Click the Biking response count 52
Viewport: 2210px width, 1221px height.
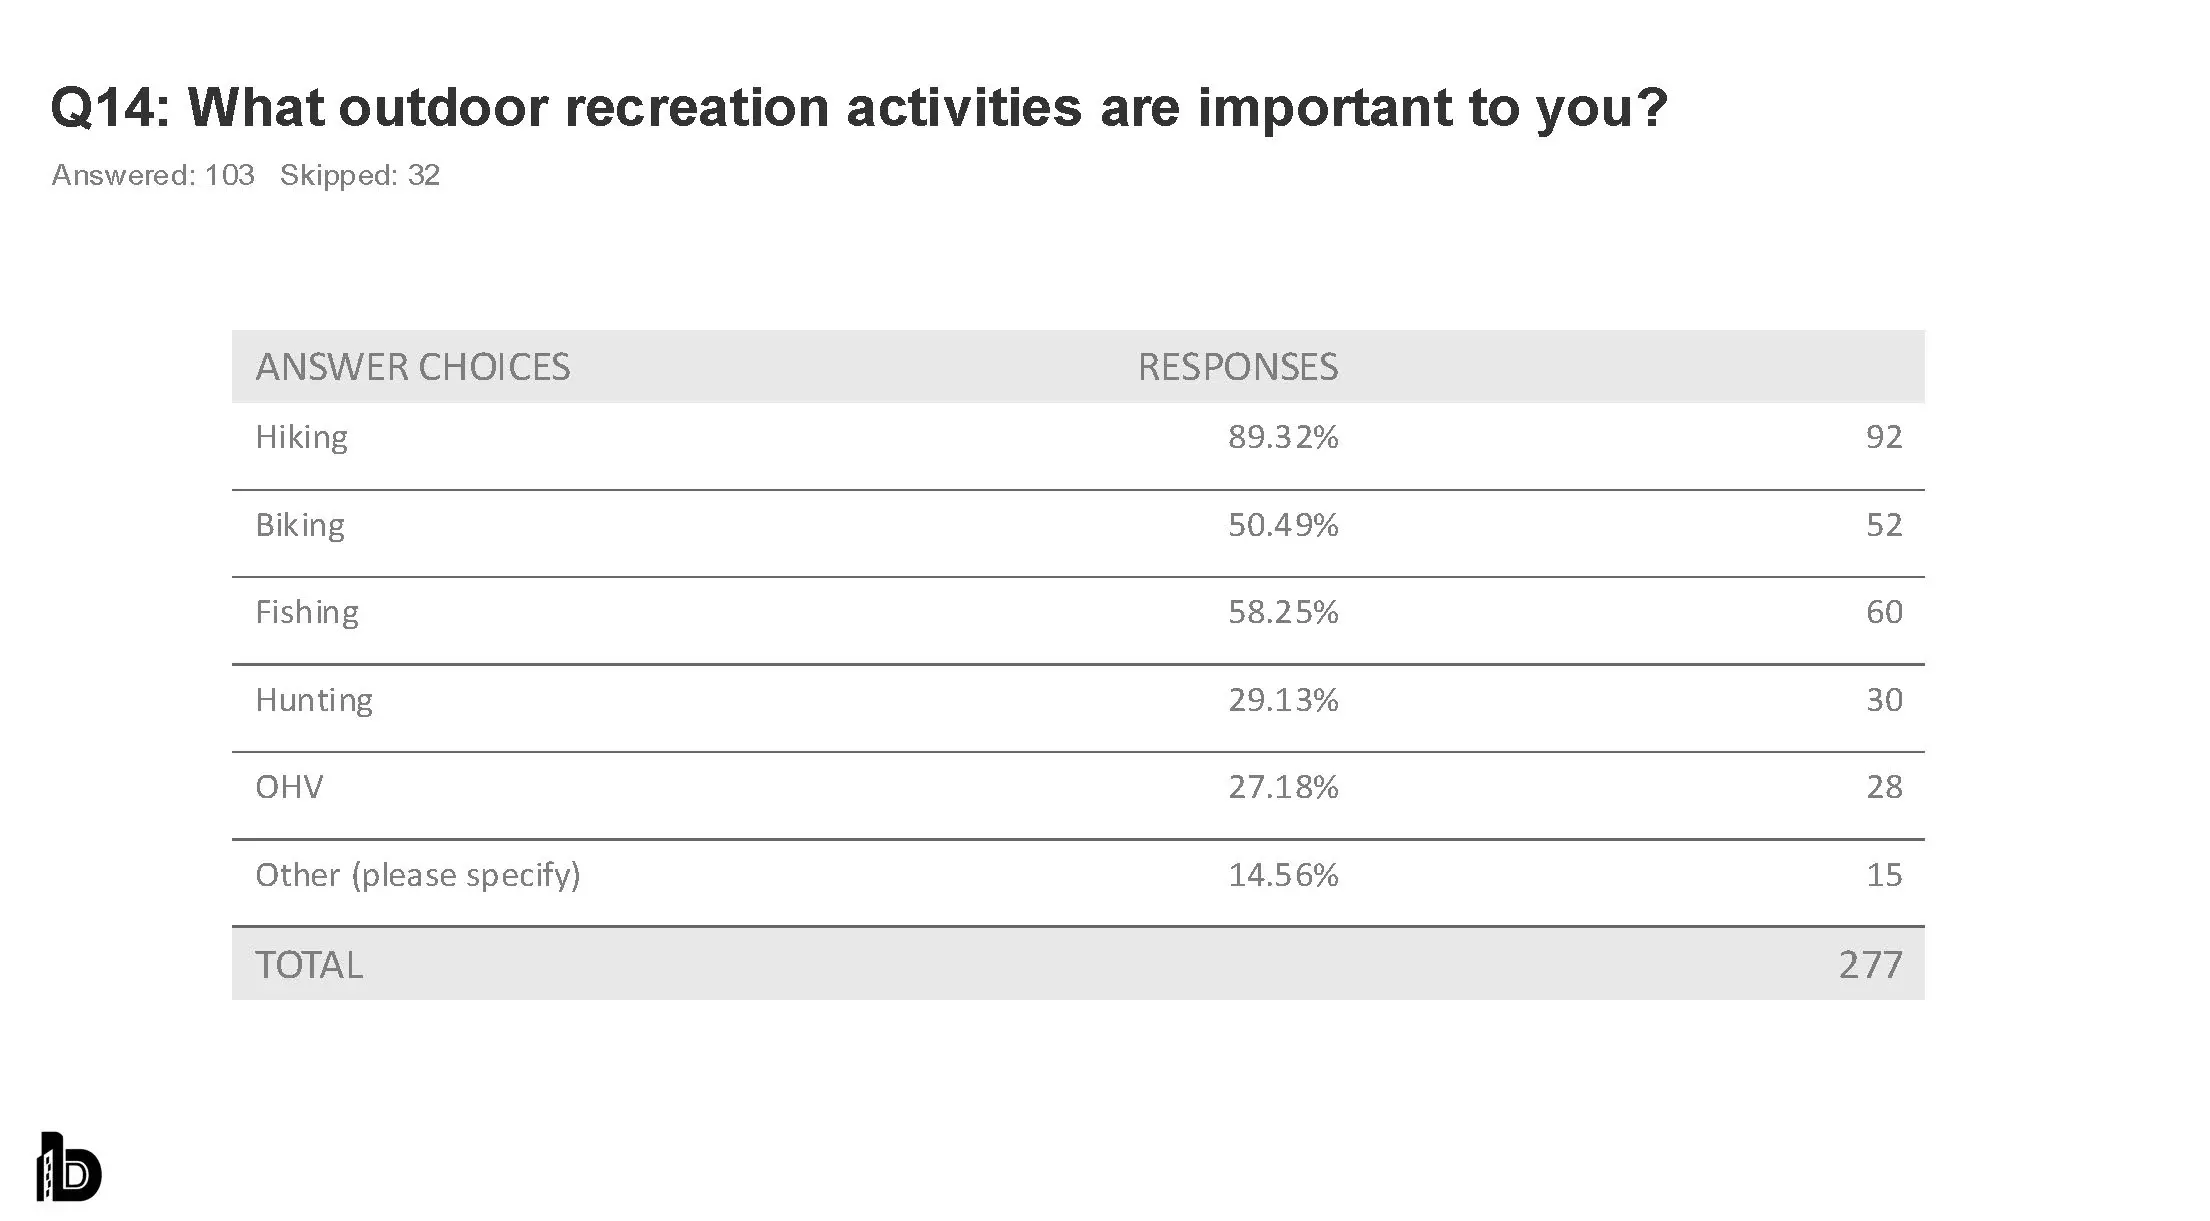[1884, 525]
